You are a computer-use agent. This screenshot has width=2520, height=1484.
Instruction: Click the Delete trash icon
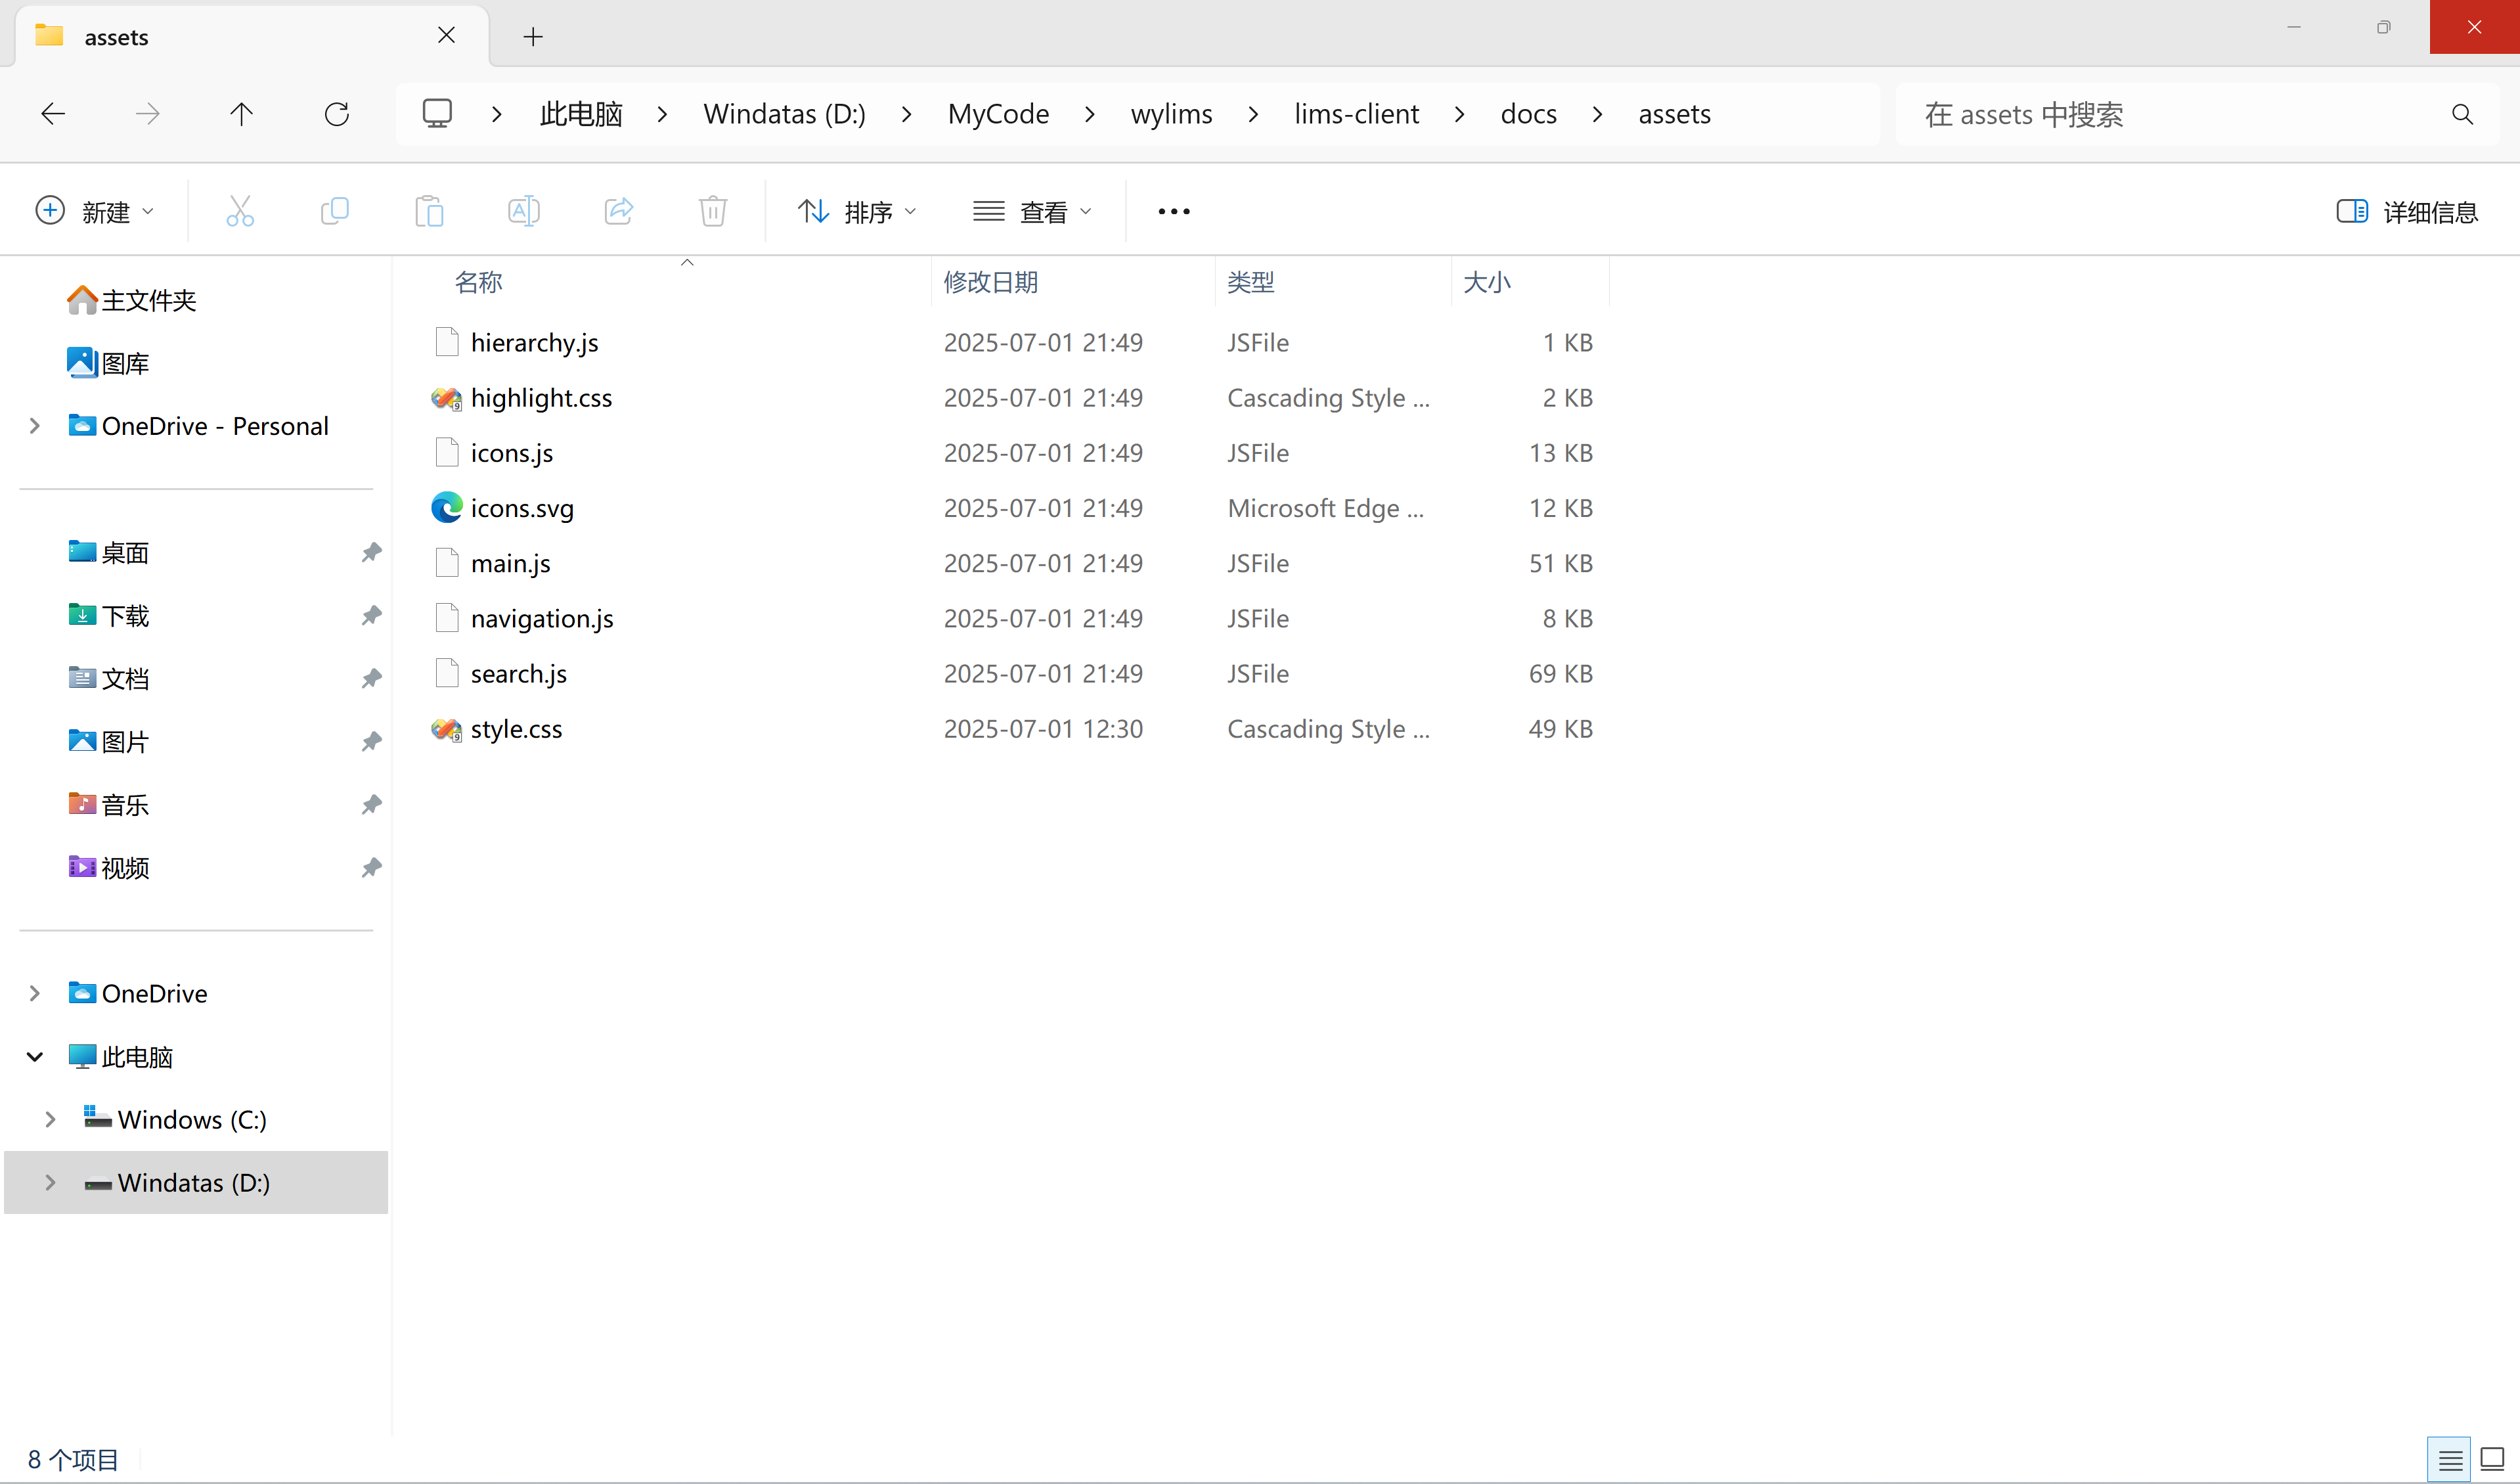[711, 210]
